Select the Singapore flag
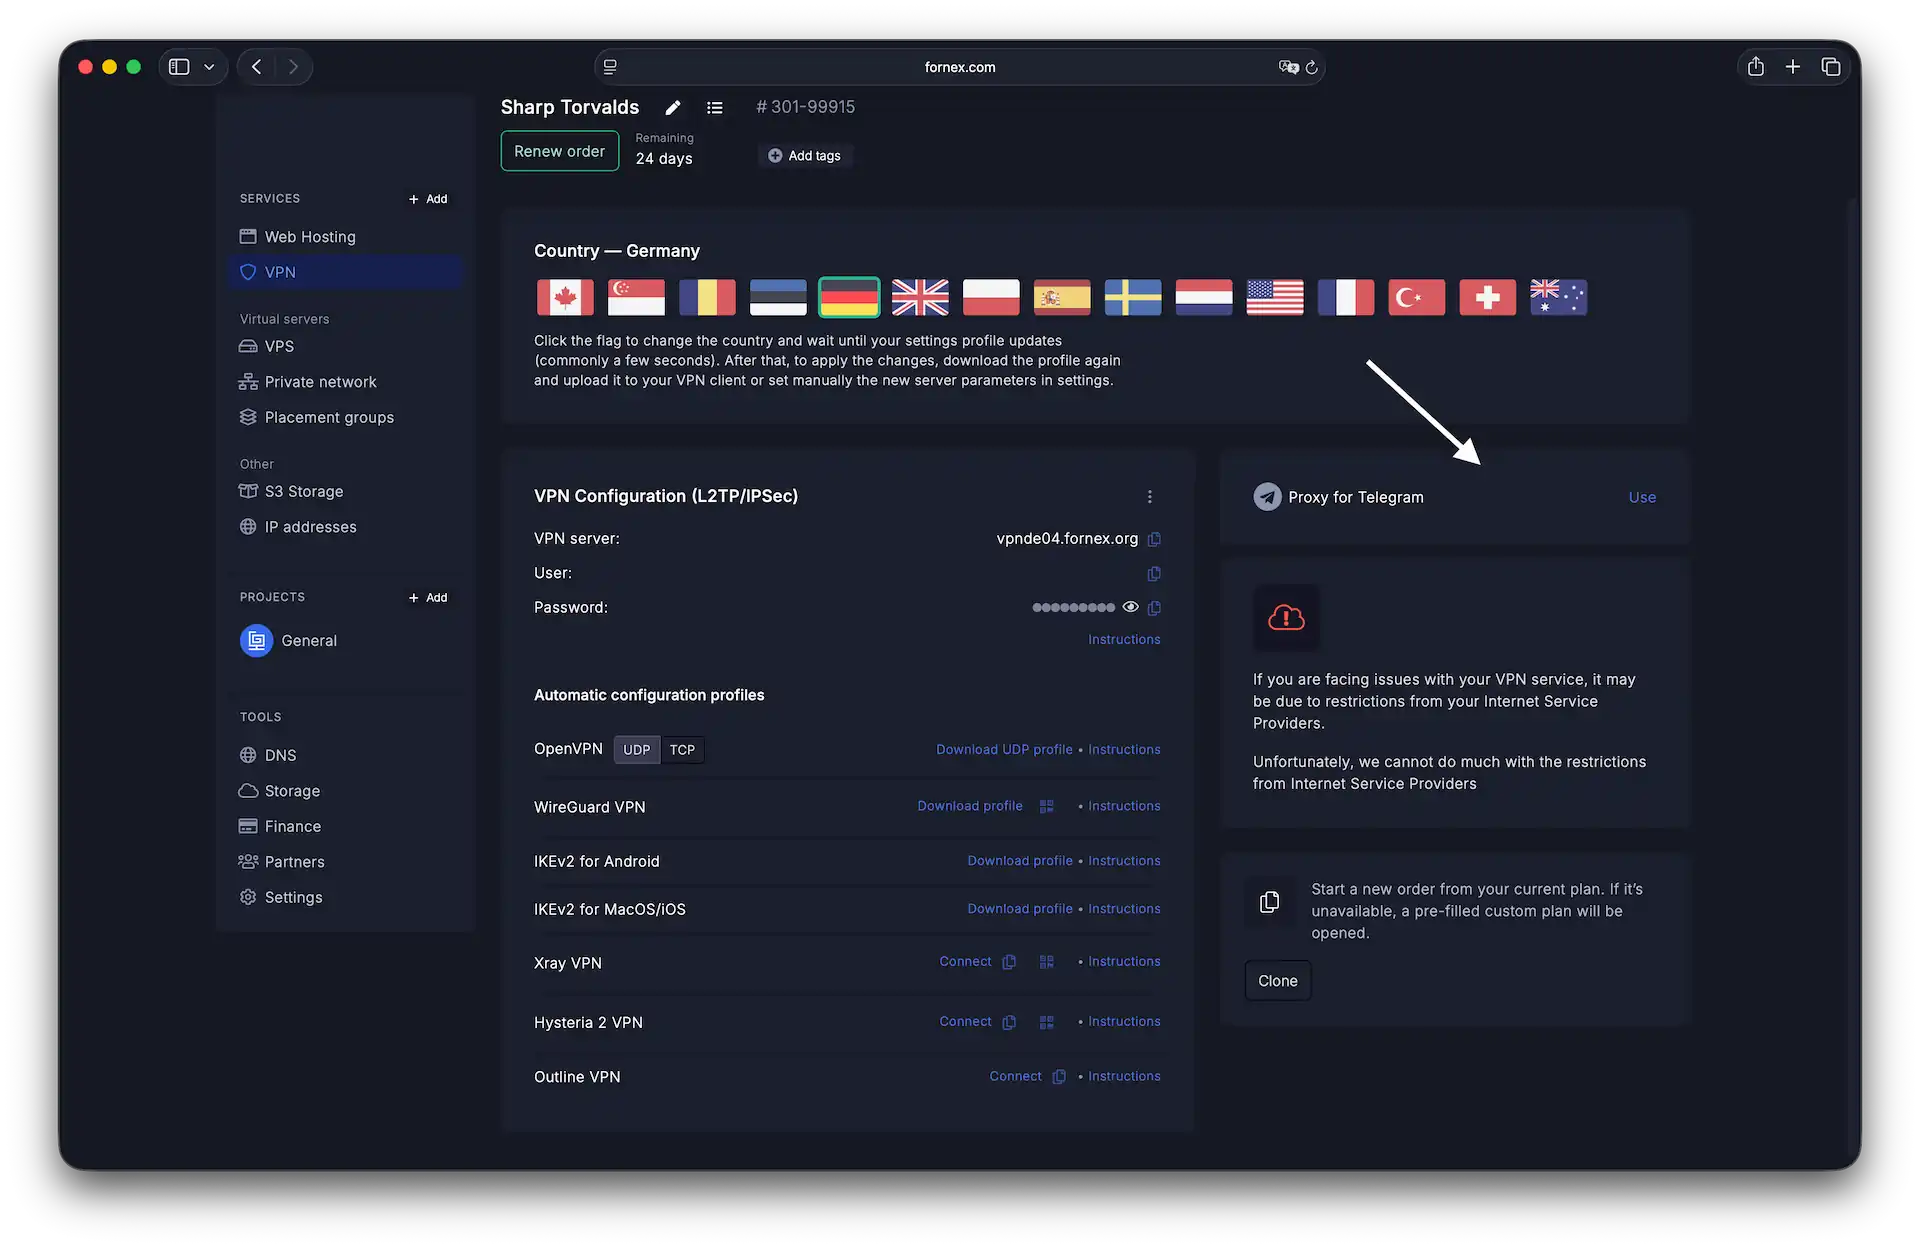 [x=636, y=297]
